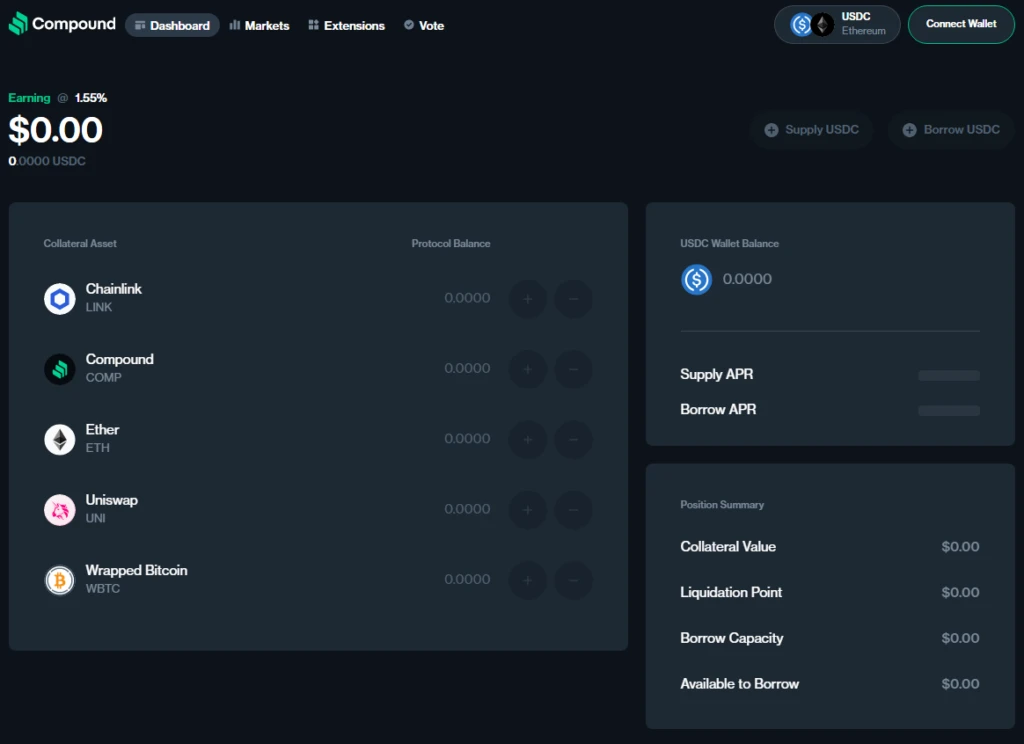The image size is (1024, 744).
Task: Click the Connect Wallet button
Action: 961,24
